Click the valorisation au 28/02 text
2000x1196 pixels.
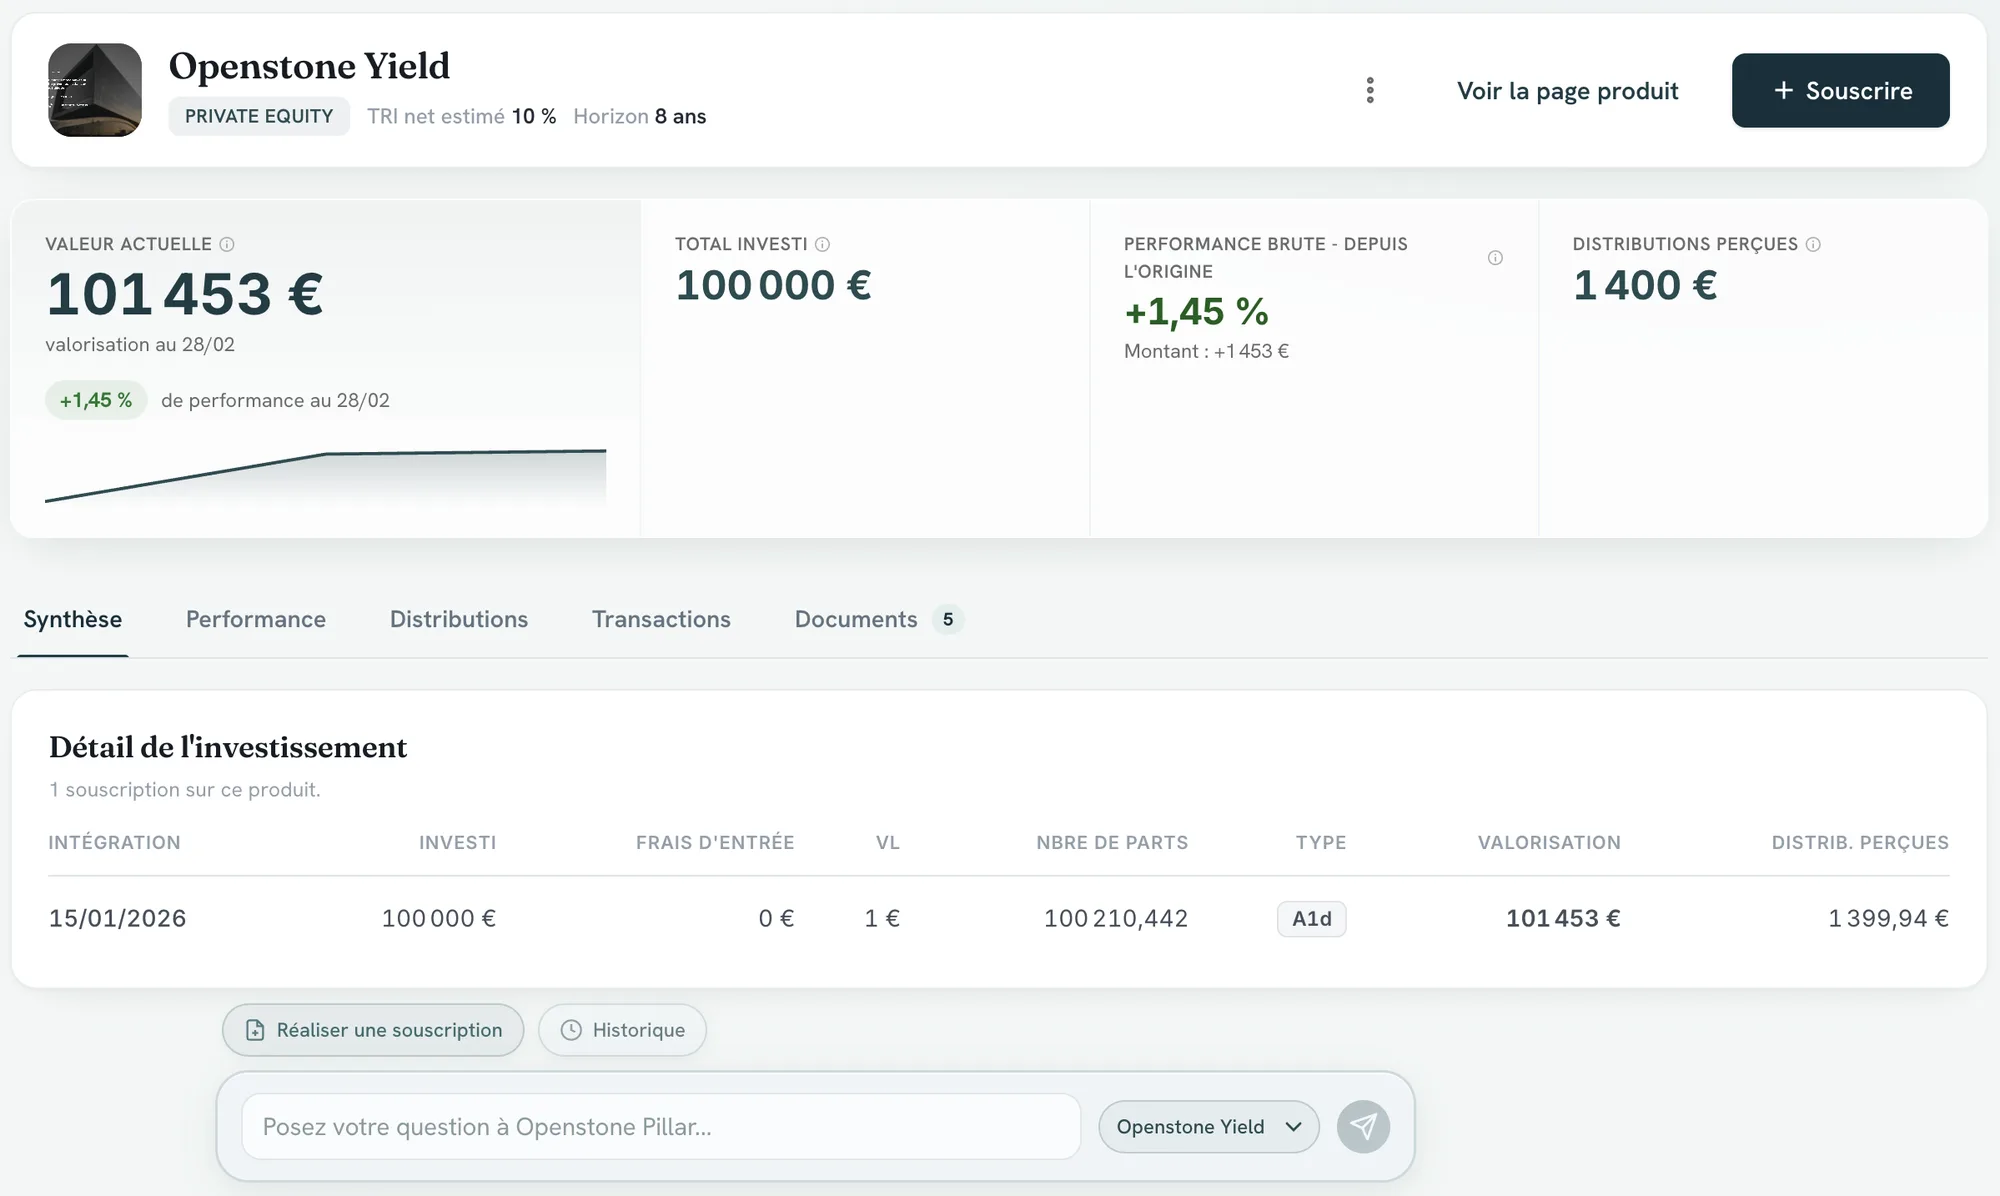(140, 344)
